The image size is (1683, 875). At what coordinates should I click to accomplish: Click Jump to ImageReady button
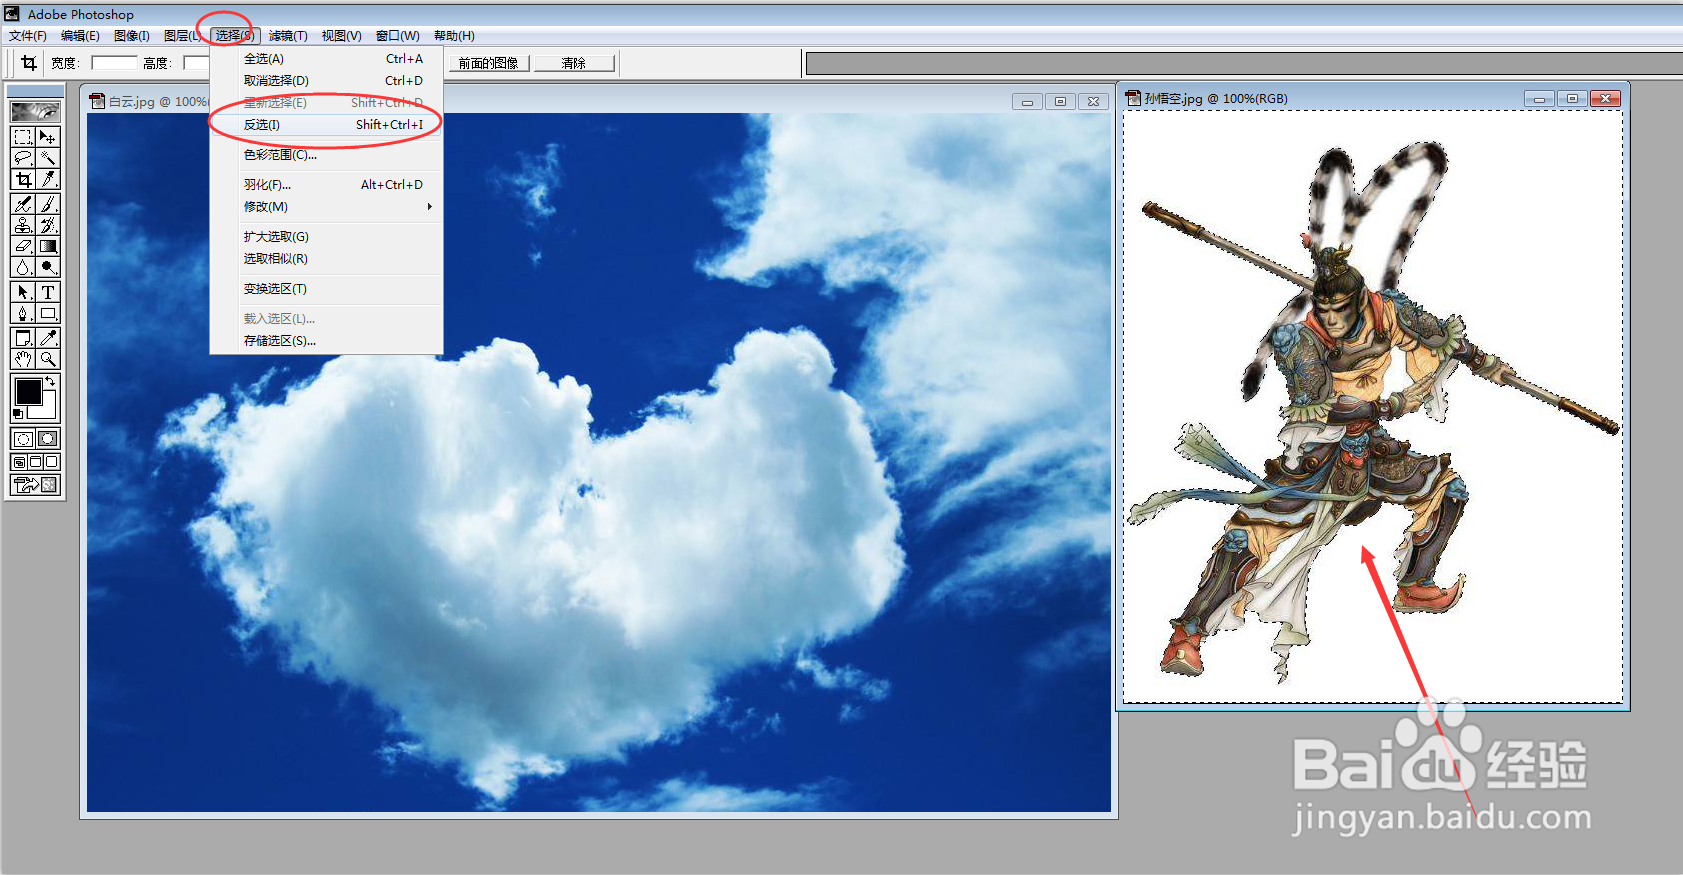point(35,485)
